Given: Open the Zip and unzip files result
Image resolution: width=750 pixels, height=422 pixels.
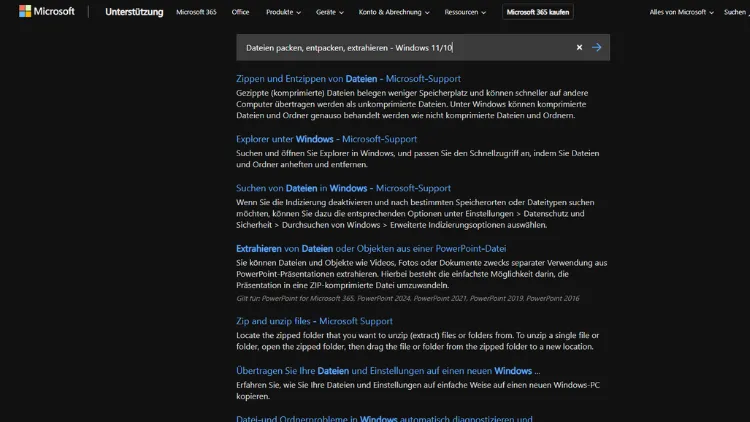Looking at the screenshot, I should [314, 321].
